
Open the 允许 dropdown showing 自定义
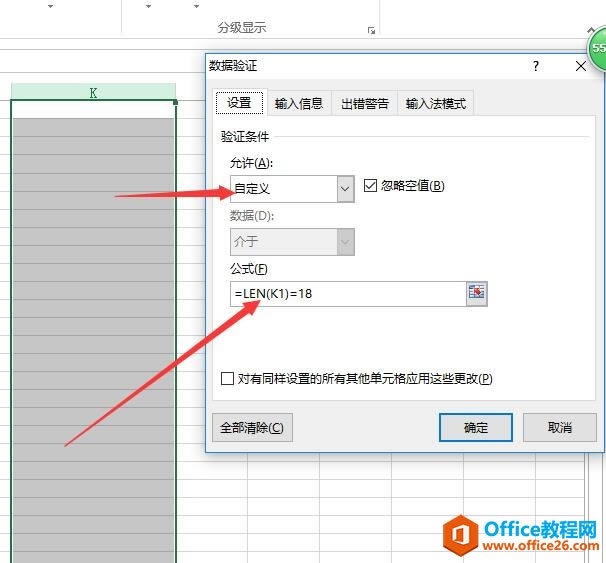(292, 189)
